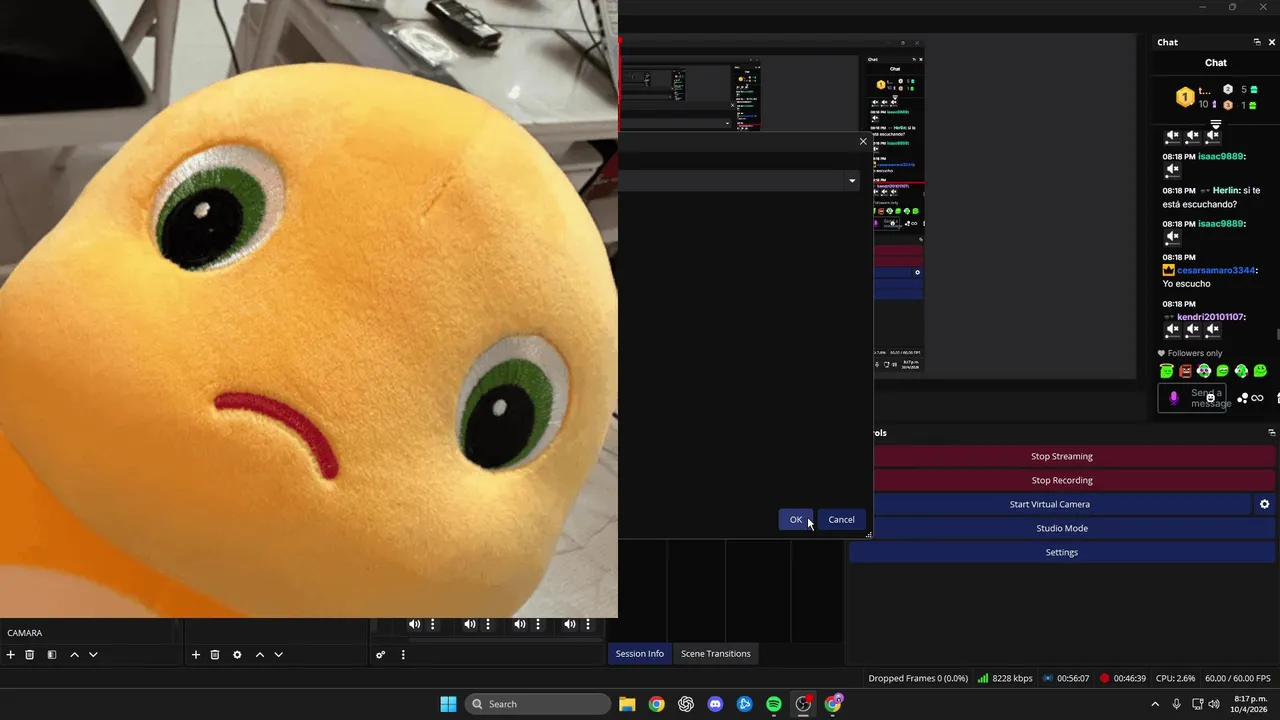Close the dialog with its X button
Screen dimensions: 1280x720
(863, 141)
